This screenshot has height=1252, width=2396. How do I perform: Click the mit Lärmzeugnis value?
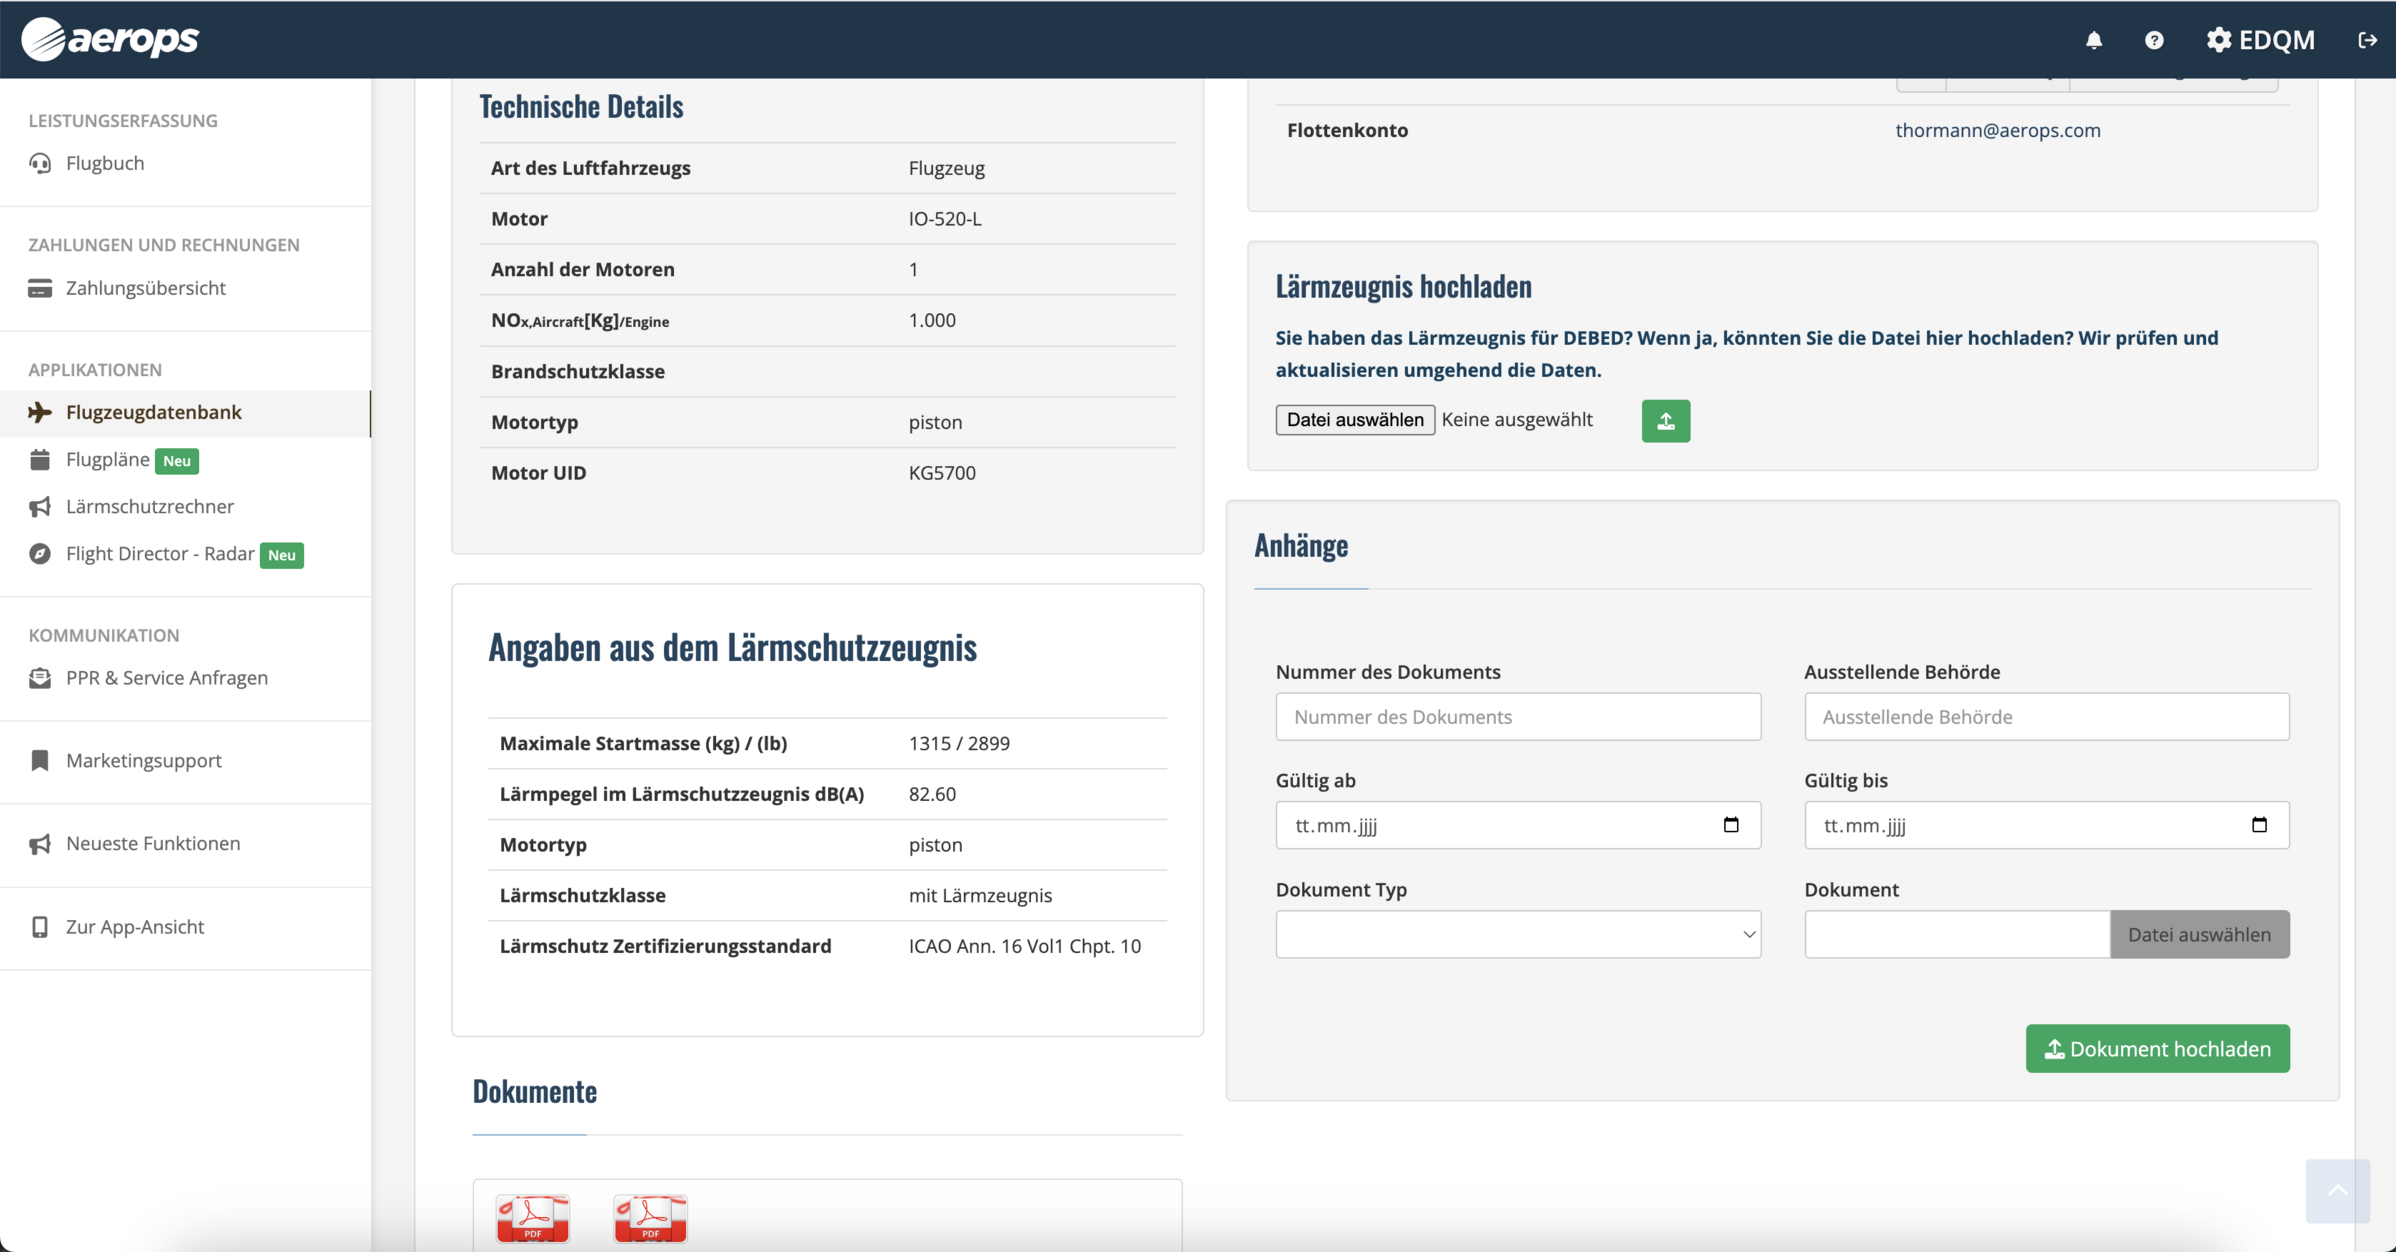(x=980, y=895)
